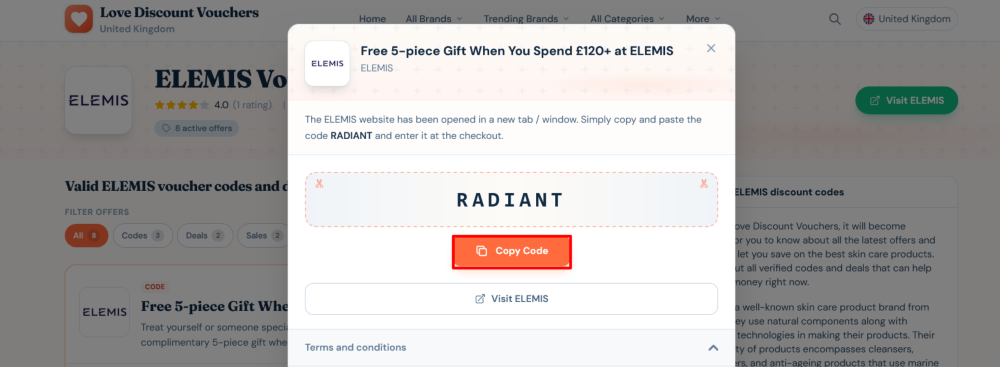Screen dimensions: 1000x367
Task: Click the green Visit ELEMIS button
Action: 906,101
